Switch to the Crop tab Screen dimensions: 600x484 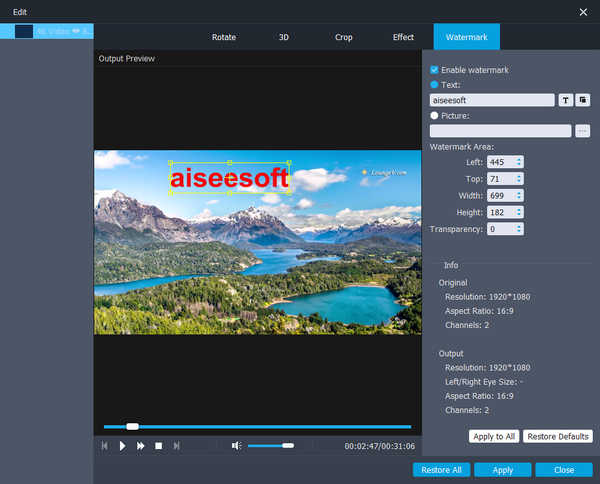(x=343, y=37)
